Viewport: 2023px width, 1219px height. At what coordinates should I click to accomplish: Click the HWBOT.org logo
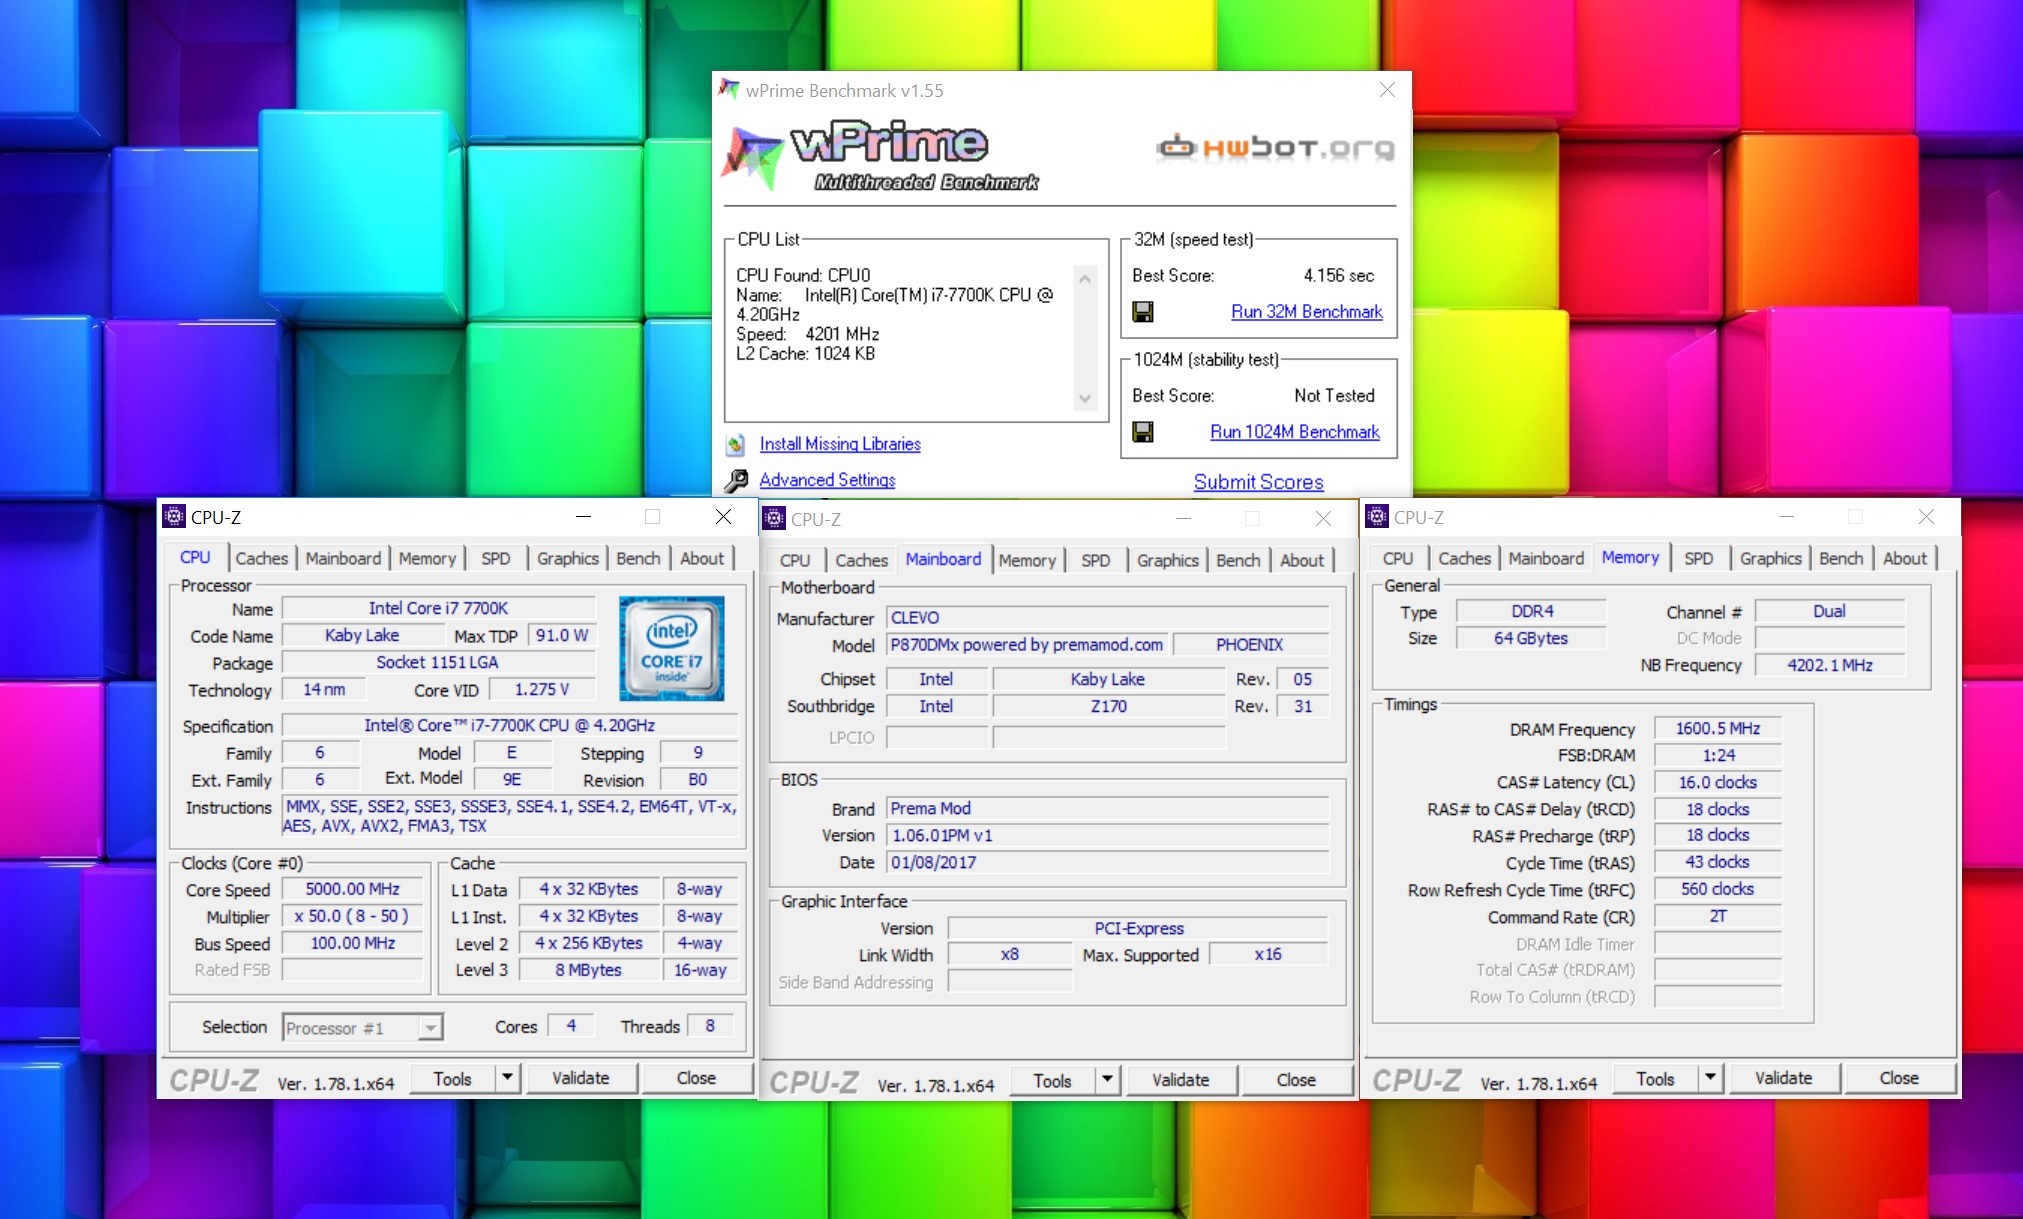coord(1275,148)
